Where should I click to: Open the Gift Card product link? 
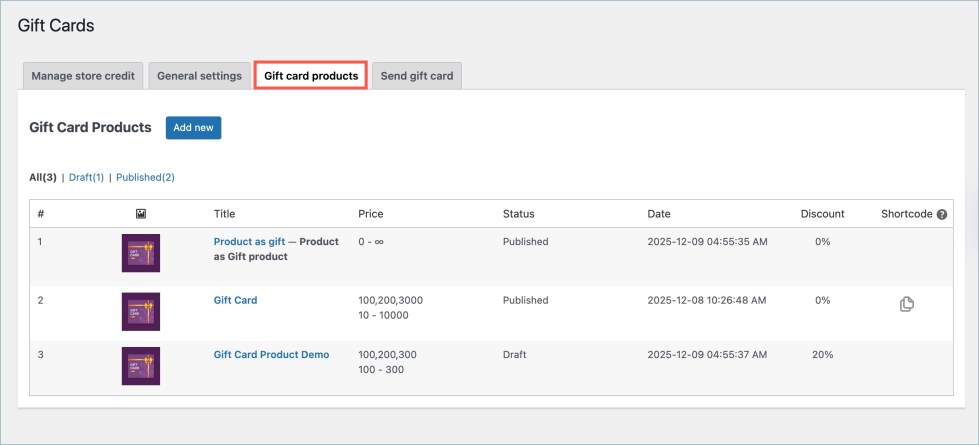click(235, 300)
